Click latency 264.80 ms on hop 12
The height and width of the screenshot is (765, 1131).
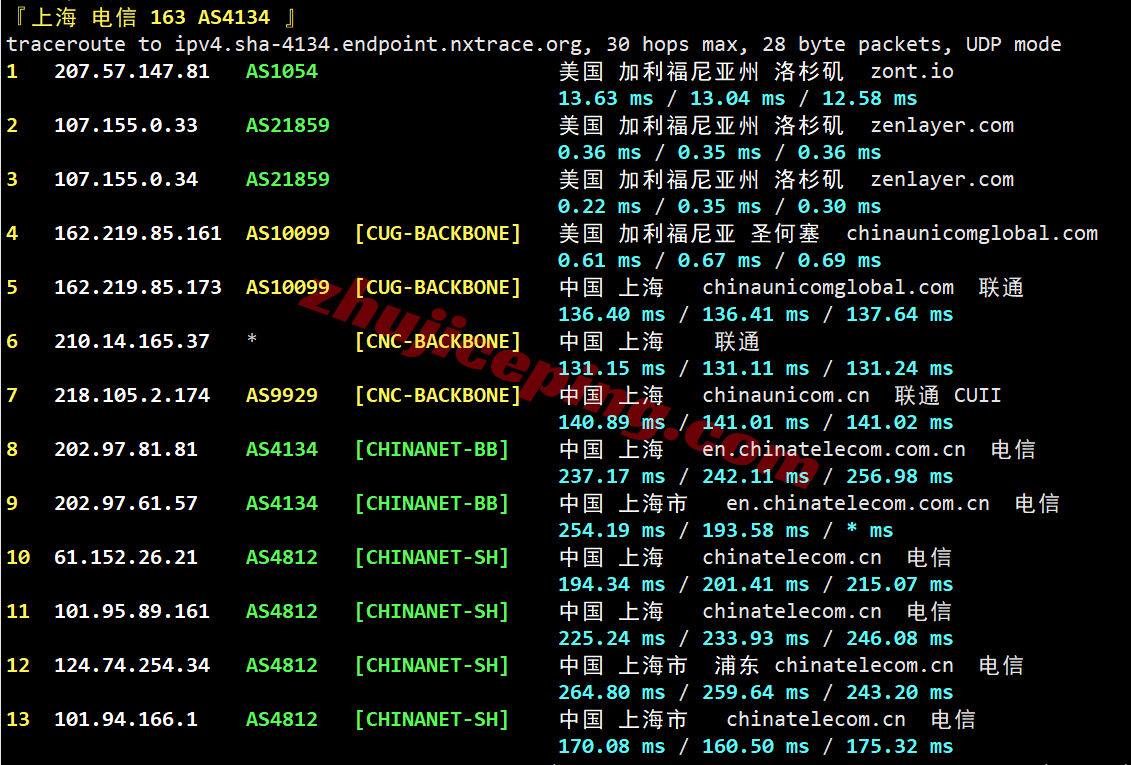[612, 694]
